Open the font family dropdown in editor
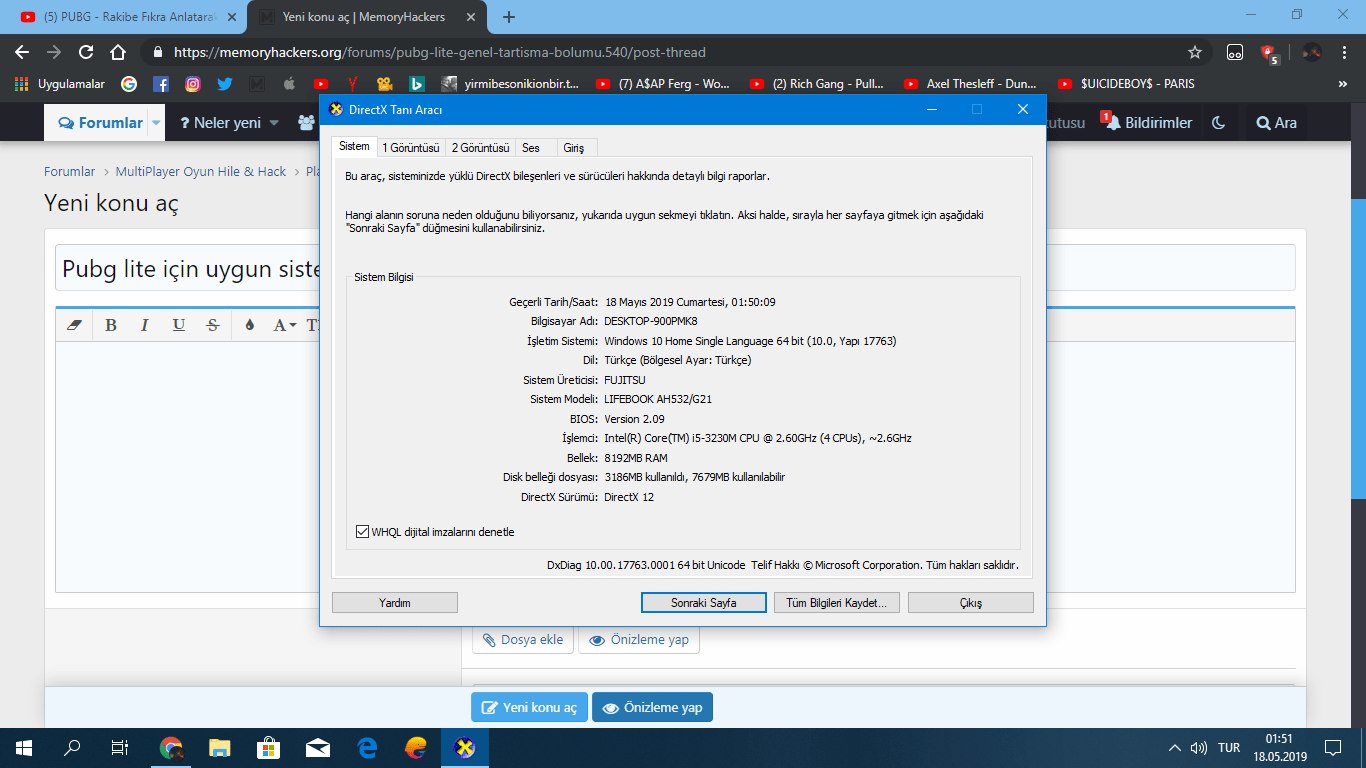1366x768 pixels. point(285,325)
